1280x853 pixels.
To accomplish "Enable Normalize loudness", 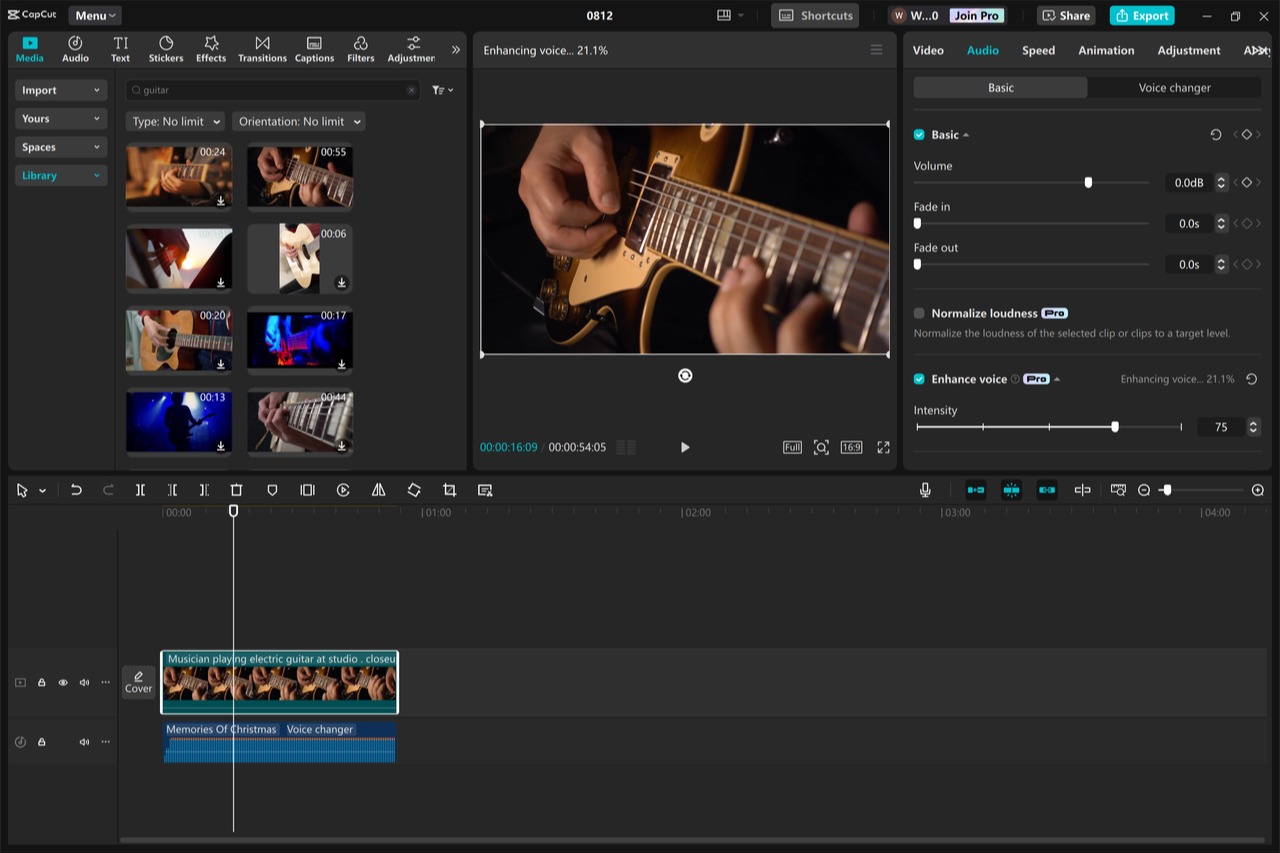I will [x=917, y=313].
